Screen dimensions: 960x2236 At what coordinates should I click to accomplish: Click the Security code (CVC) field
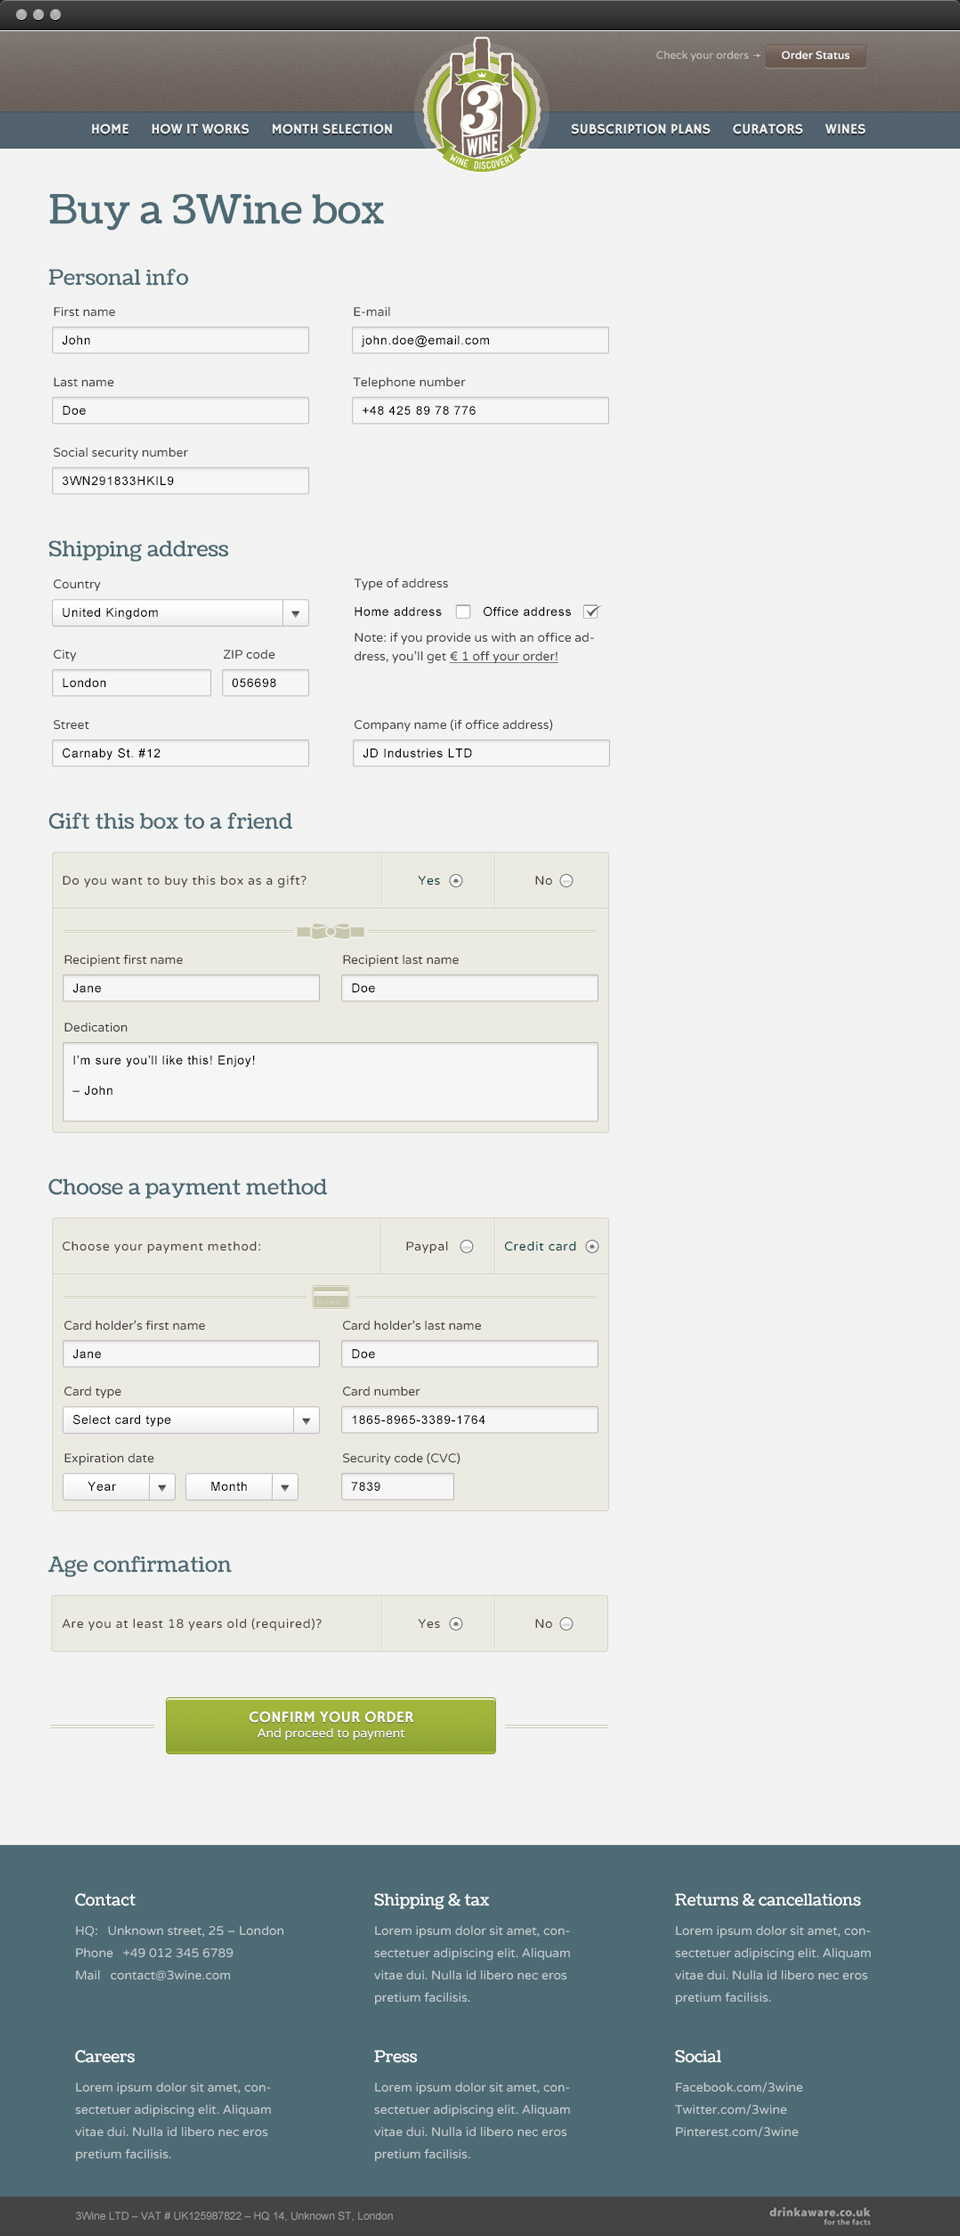[398, 1487]
